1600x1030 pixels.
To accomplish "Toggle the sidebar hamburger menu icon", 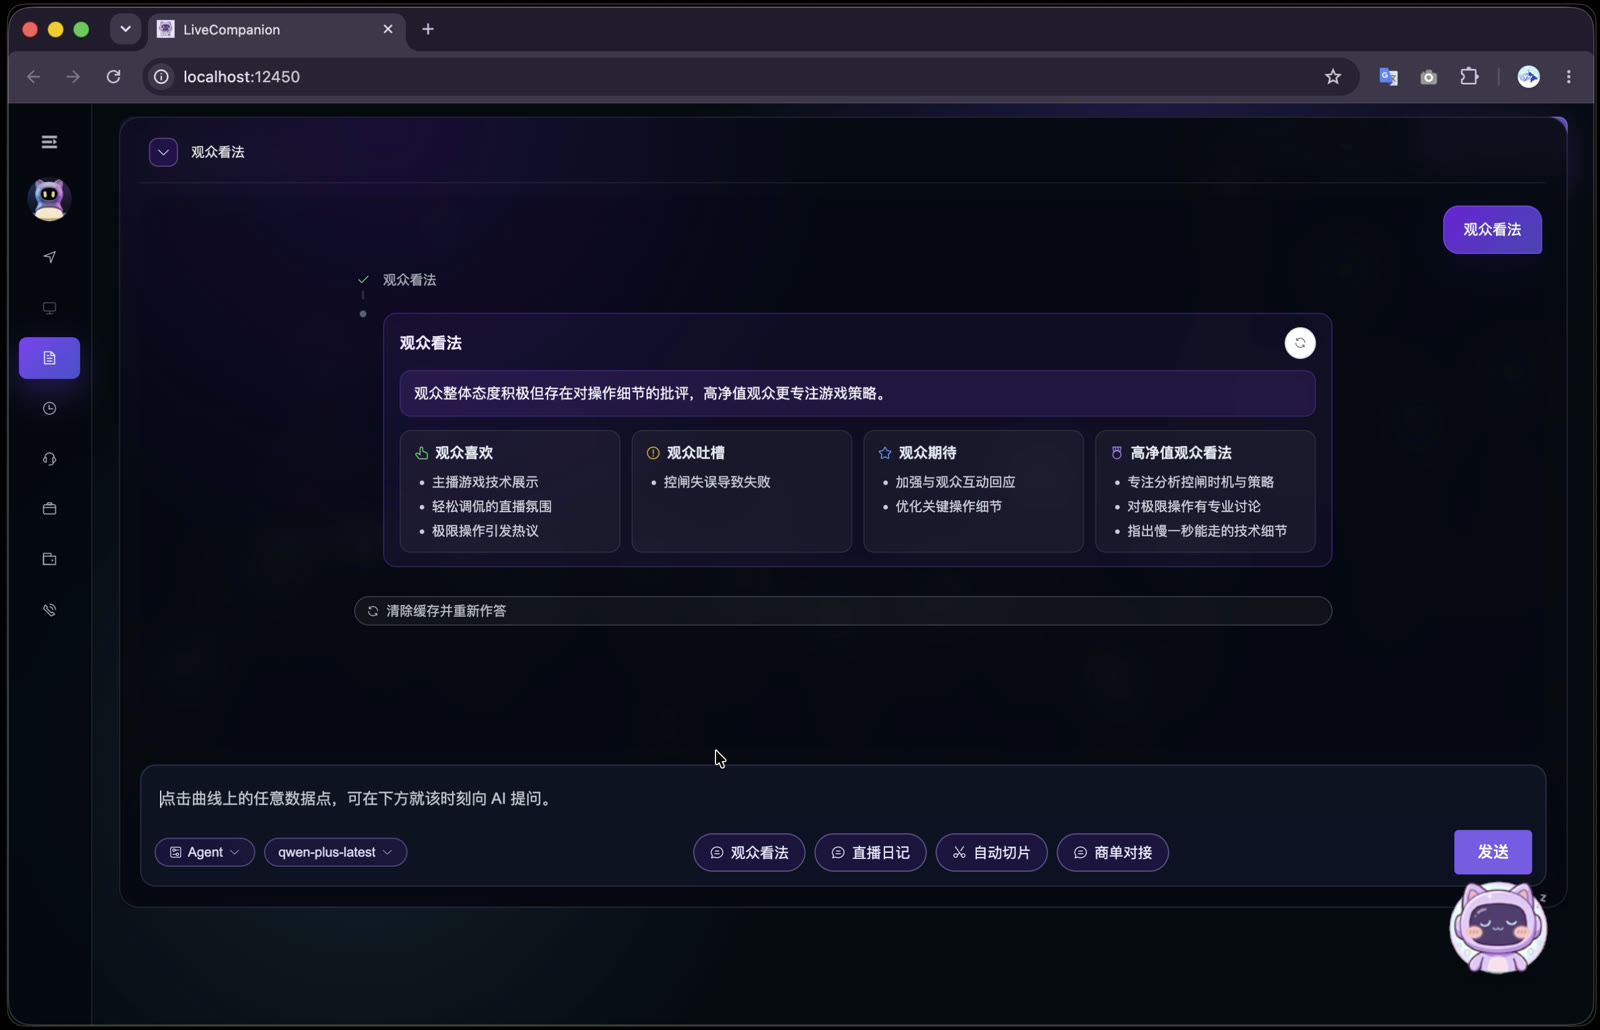I will pyautogui.click(x=49, y=142).
